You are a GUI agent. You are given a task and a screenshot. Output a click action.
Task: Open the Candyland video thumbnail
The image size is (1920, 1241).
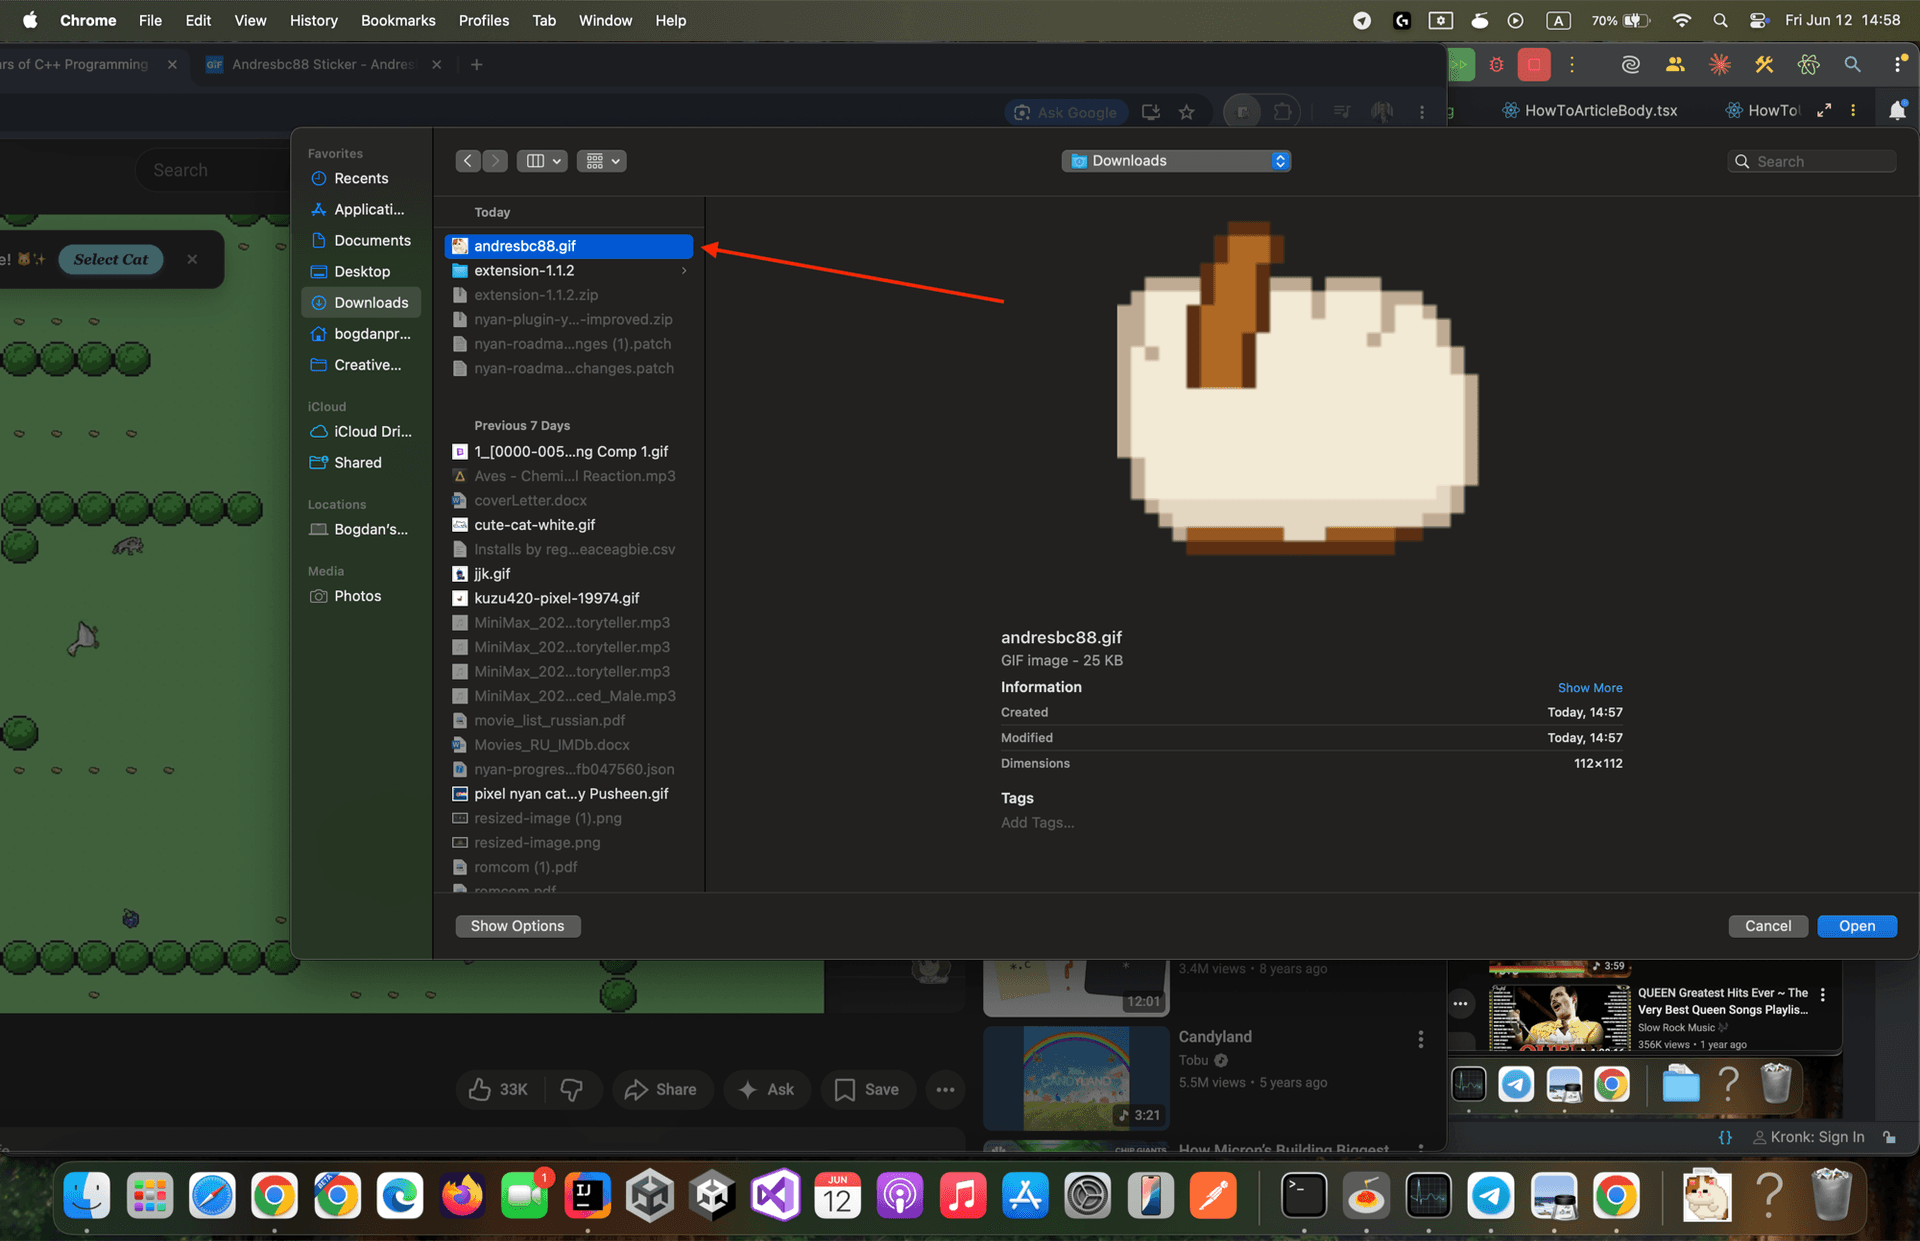[1076, 1078]
